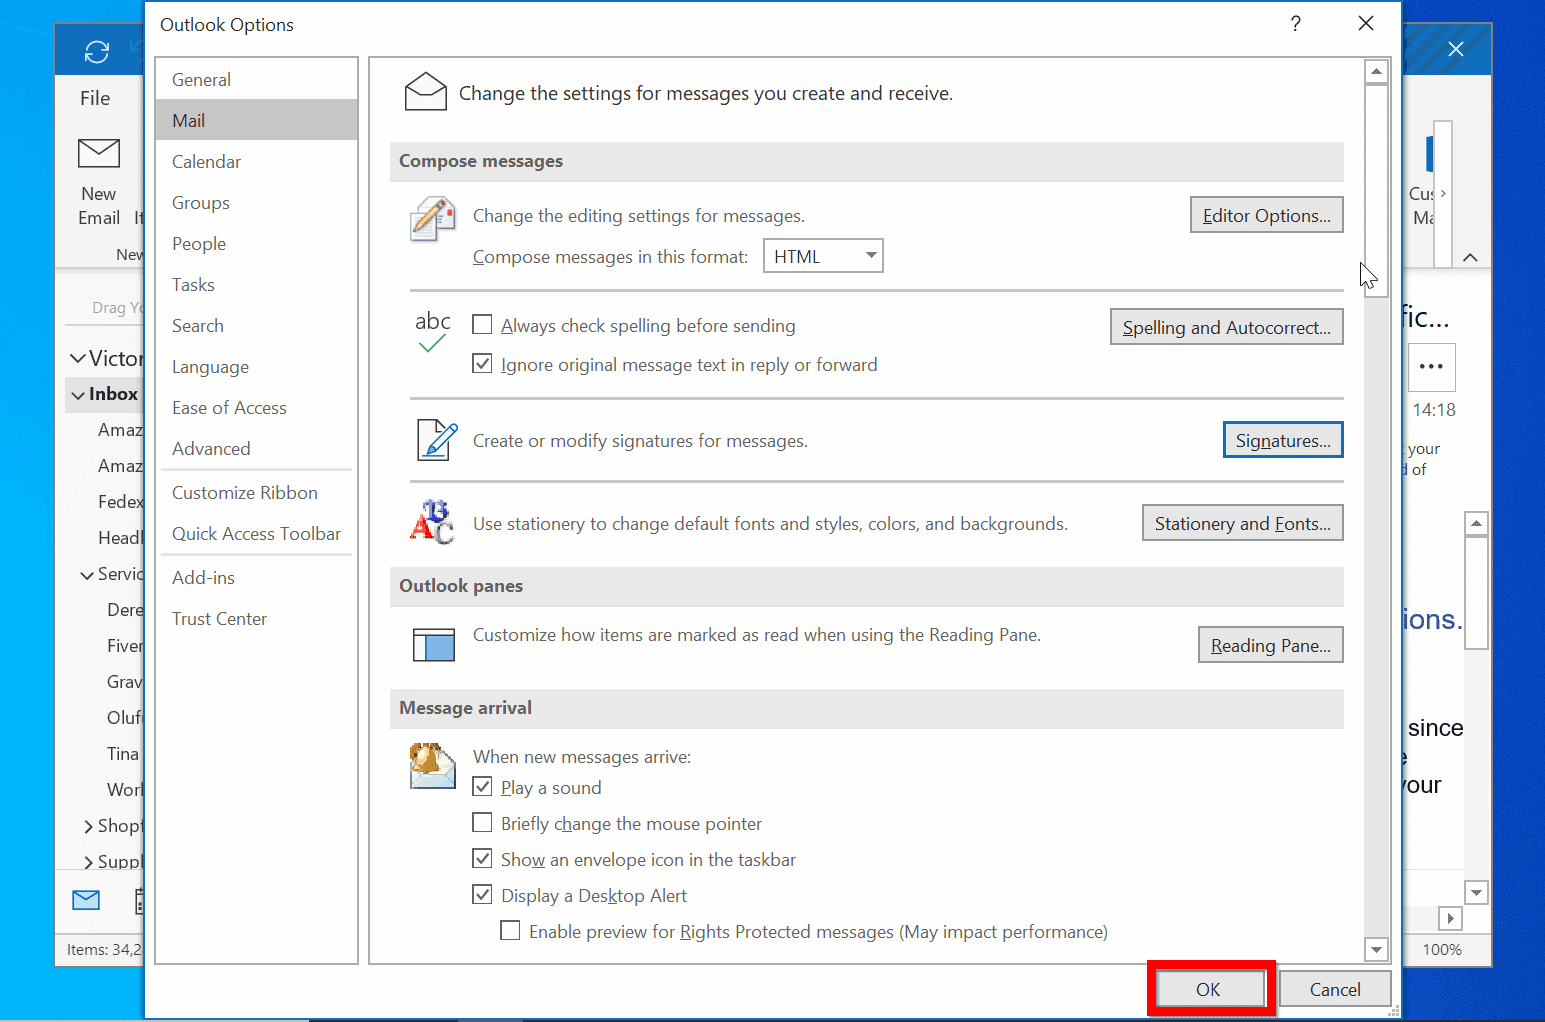This screenshot has width=1545, height=1022.
Task: Open dialog help with the question mark icon
Action: coord(1295,23)
